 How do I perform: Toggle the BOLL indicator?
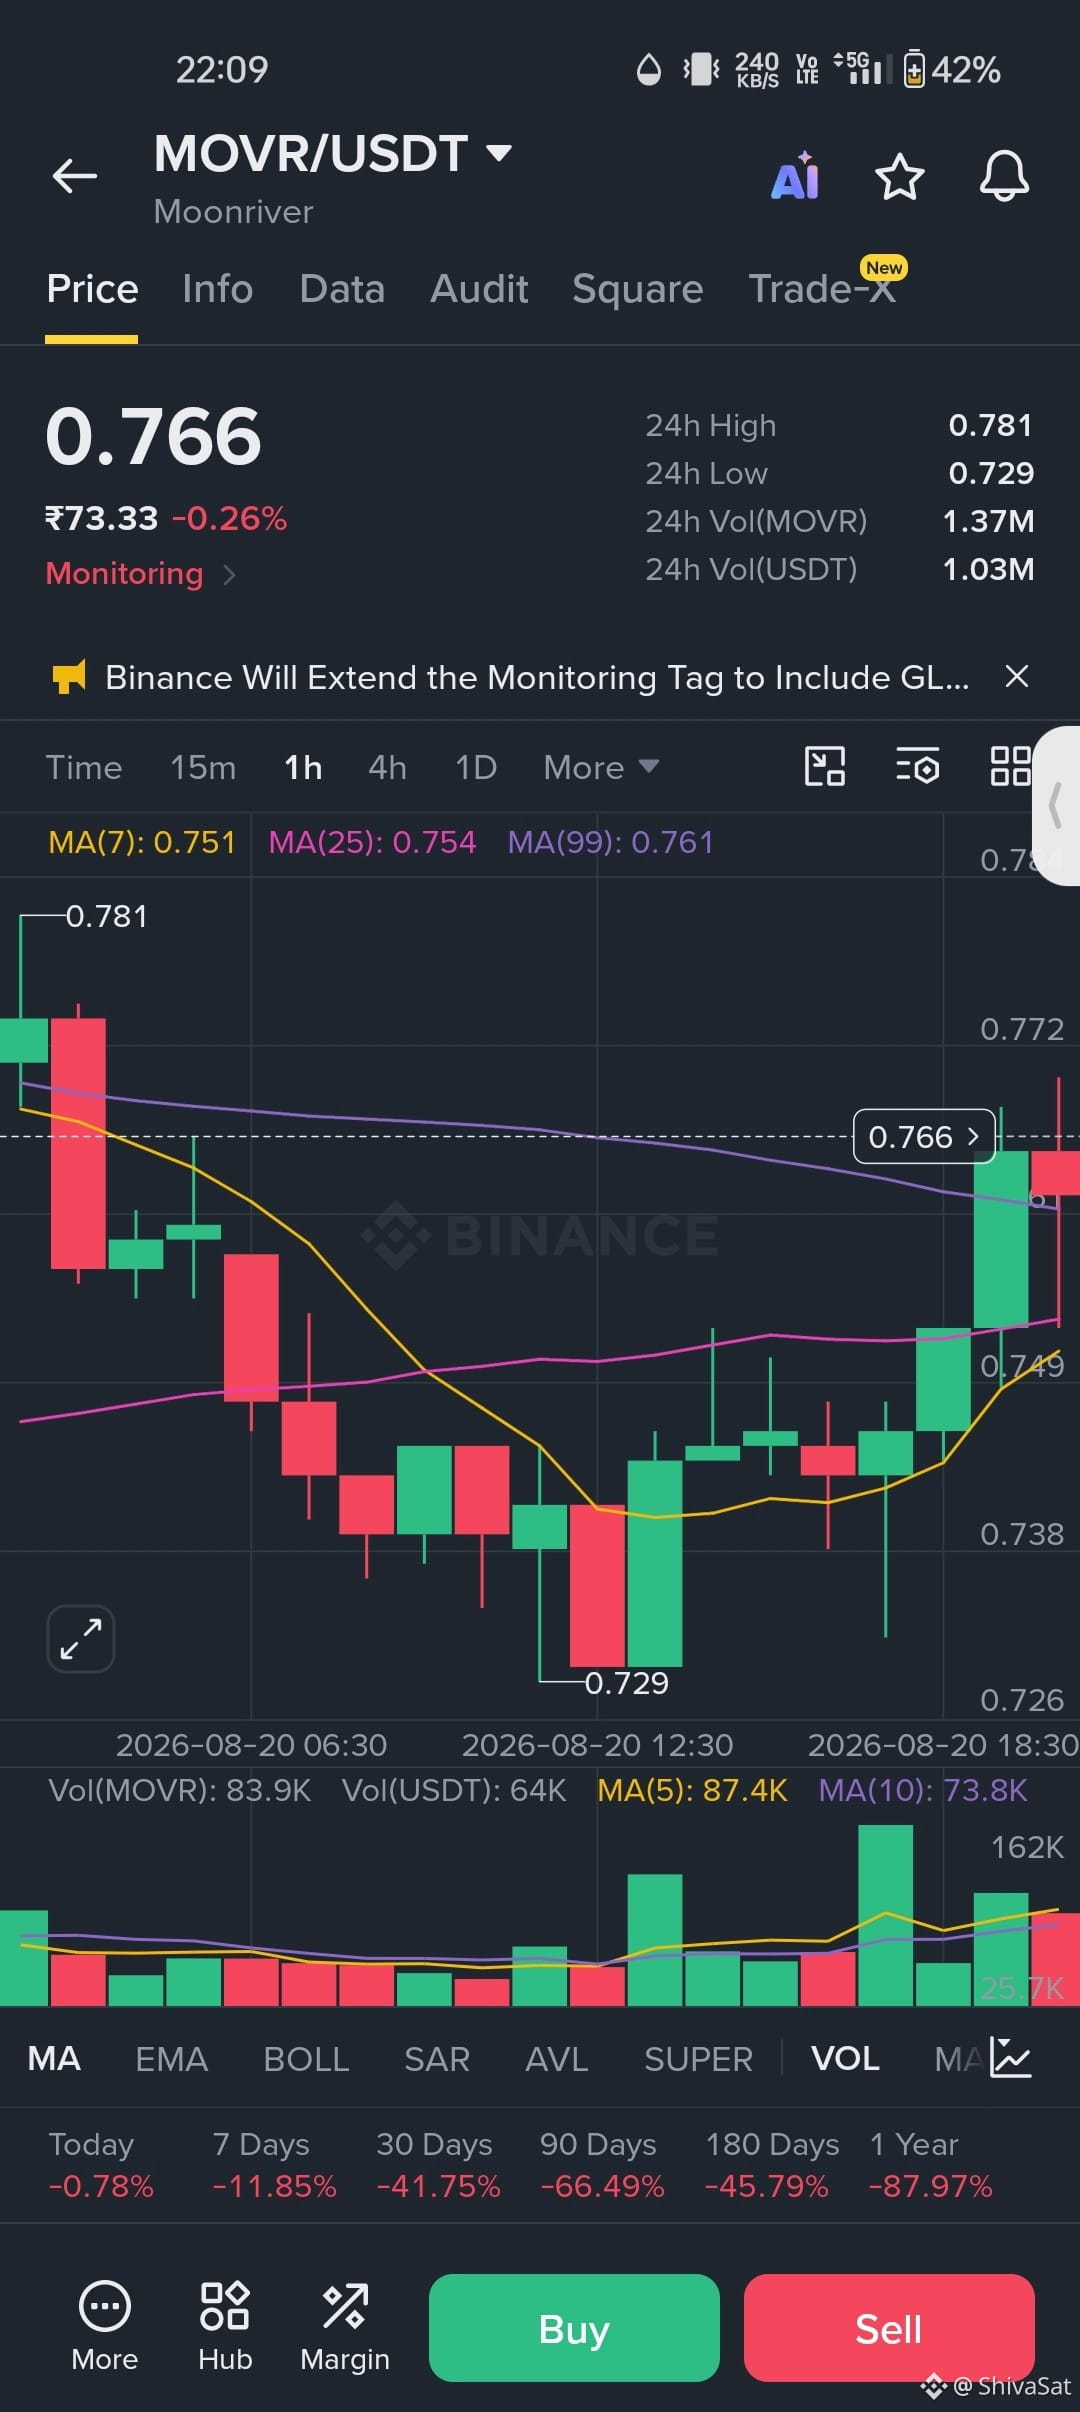click(306, 2058)
